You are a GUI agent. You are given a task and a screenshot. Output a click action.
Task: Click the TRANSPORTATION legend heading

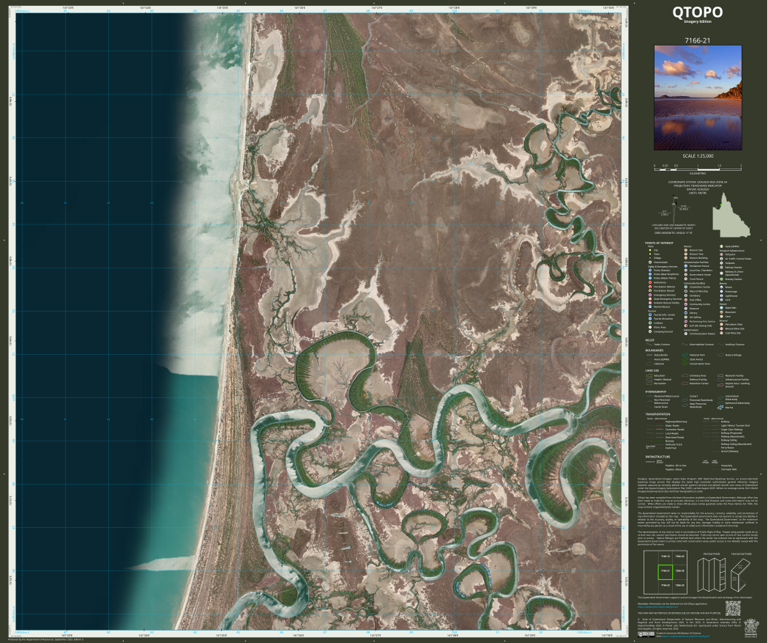(x=658, y=414)
